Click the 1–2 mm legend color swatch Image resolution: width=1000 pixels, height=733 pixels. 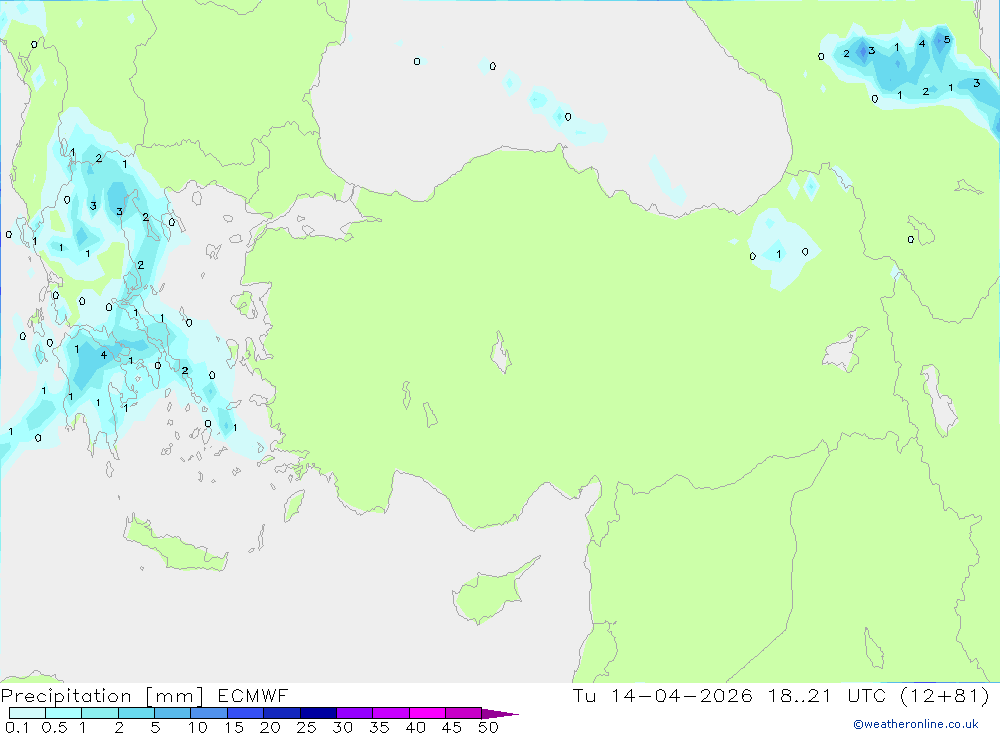coord(100,713)
